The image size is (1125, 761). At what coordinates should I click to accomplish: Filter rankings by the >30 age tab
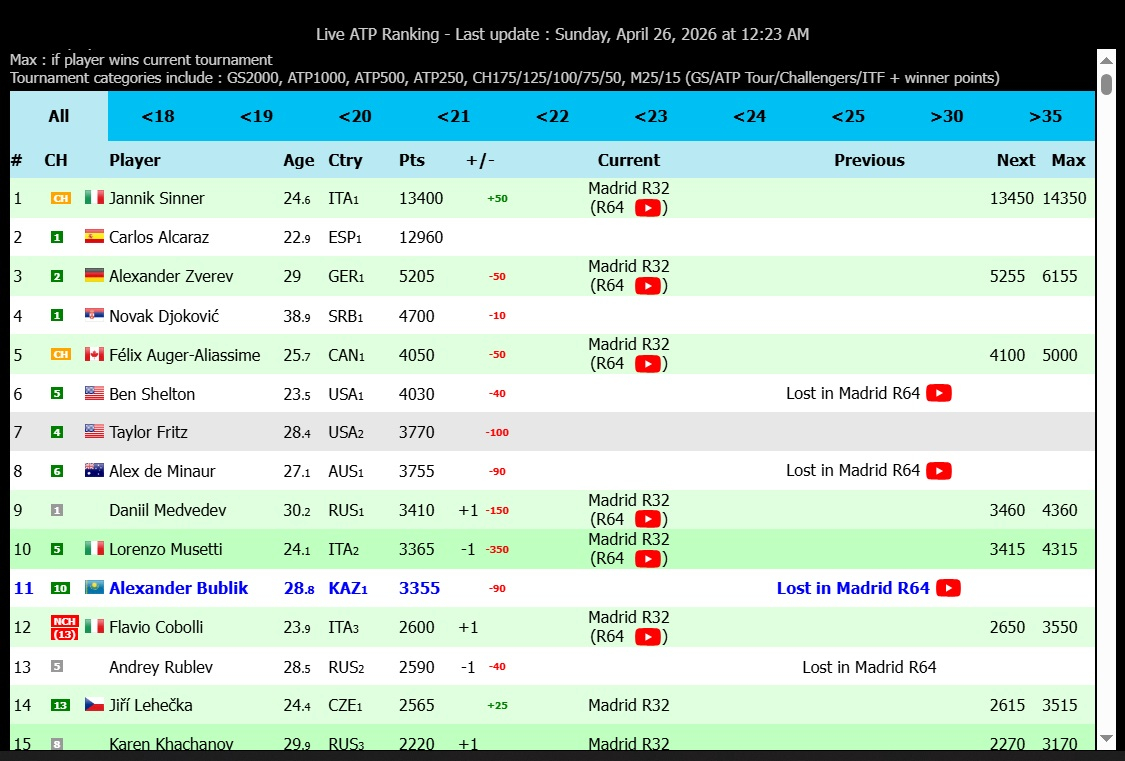click(946, 116)
